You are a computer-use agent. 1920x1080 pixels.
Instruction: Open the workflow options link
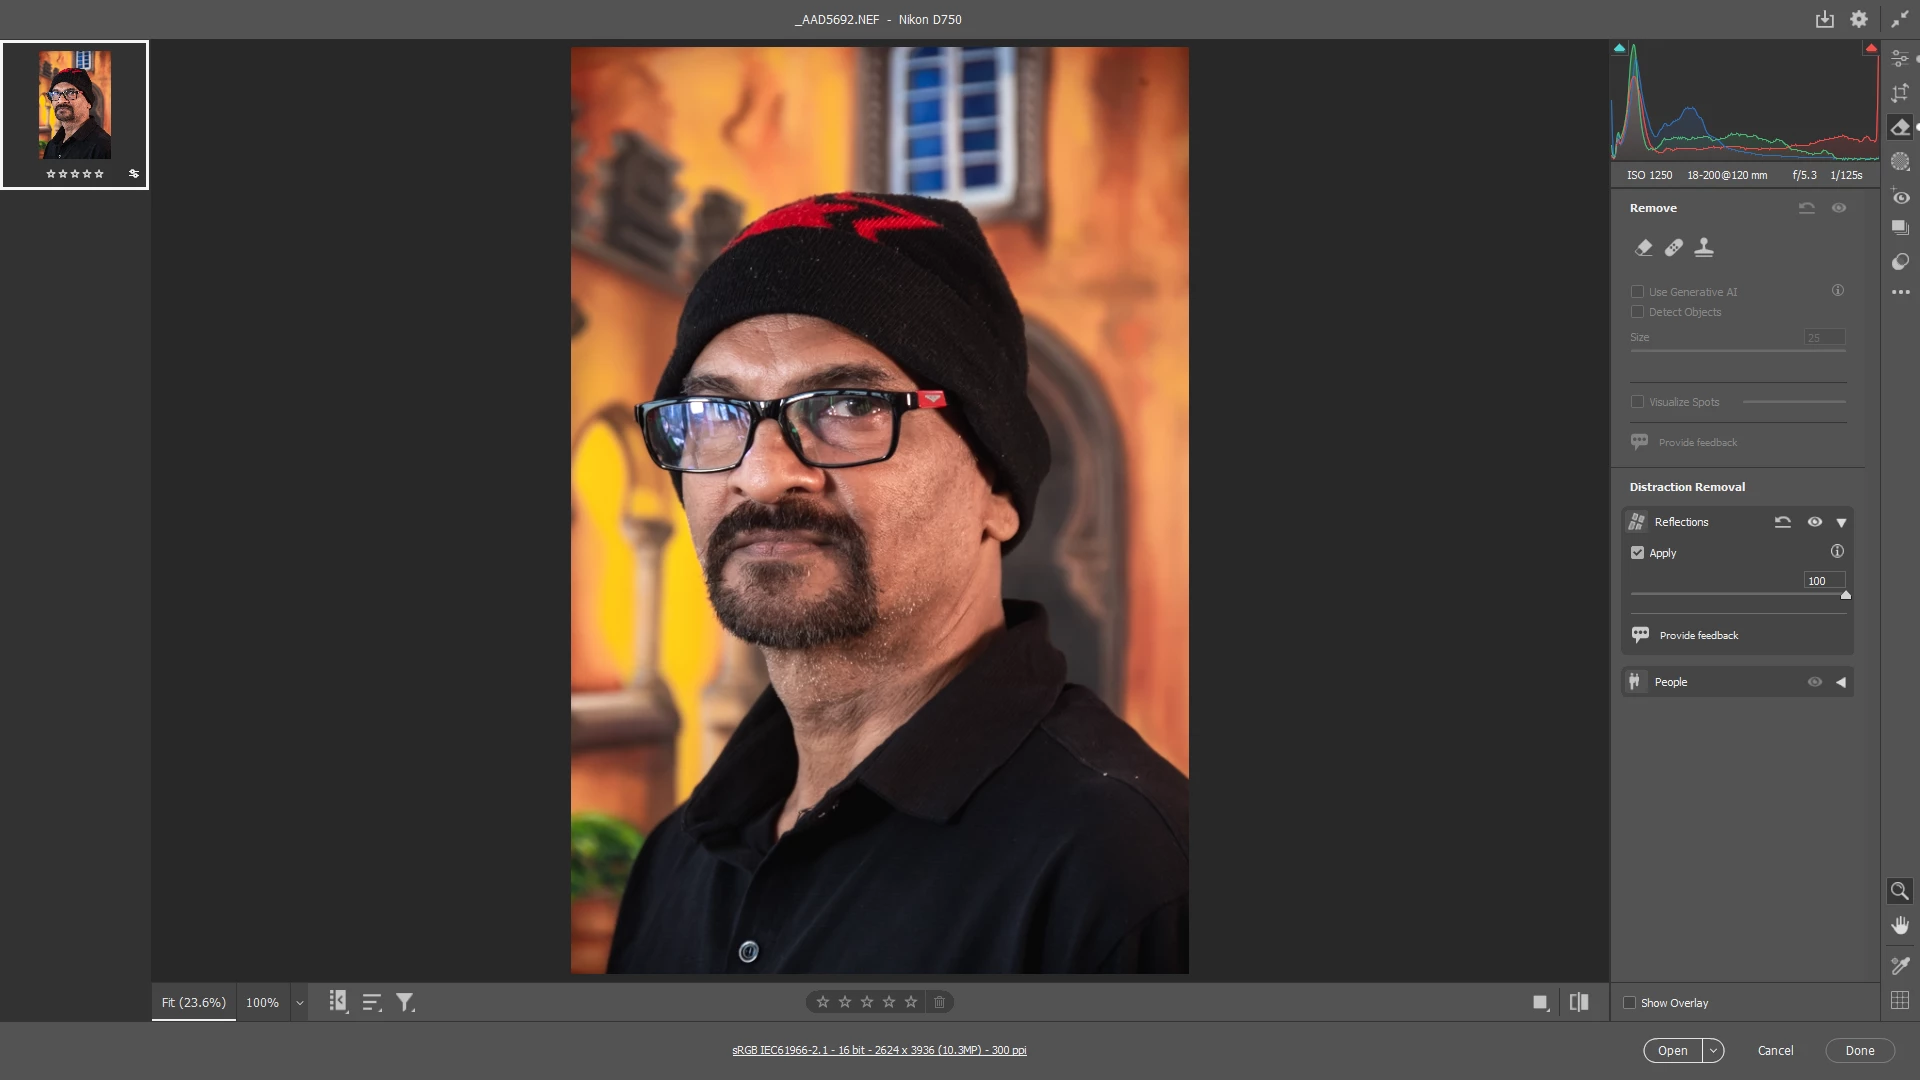click(879, 1050)
